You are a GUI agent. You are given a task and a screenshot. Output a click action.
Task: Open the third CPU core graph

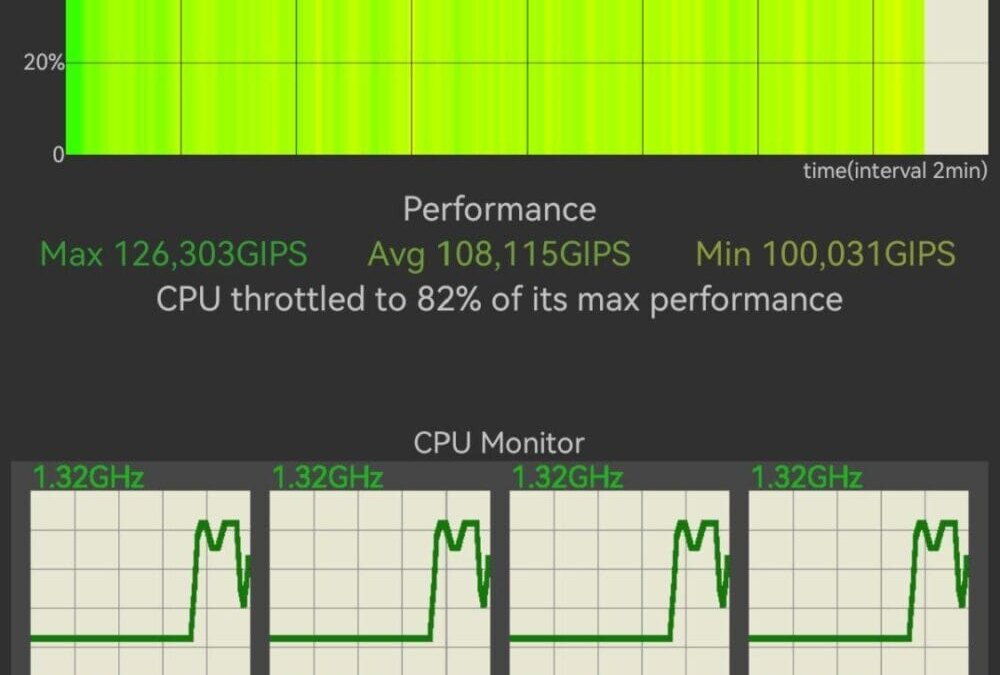pyautogui.click(x=620, y=580)
